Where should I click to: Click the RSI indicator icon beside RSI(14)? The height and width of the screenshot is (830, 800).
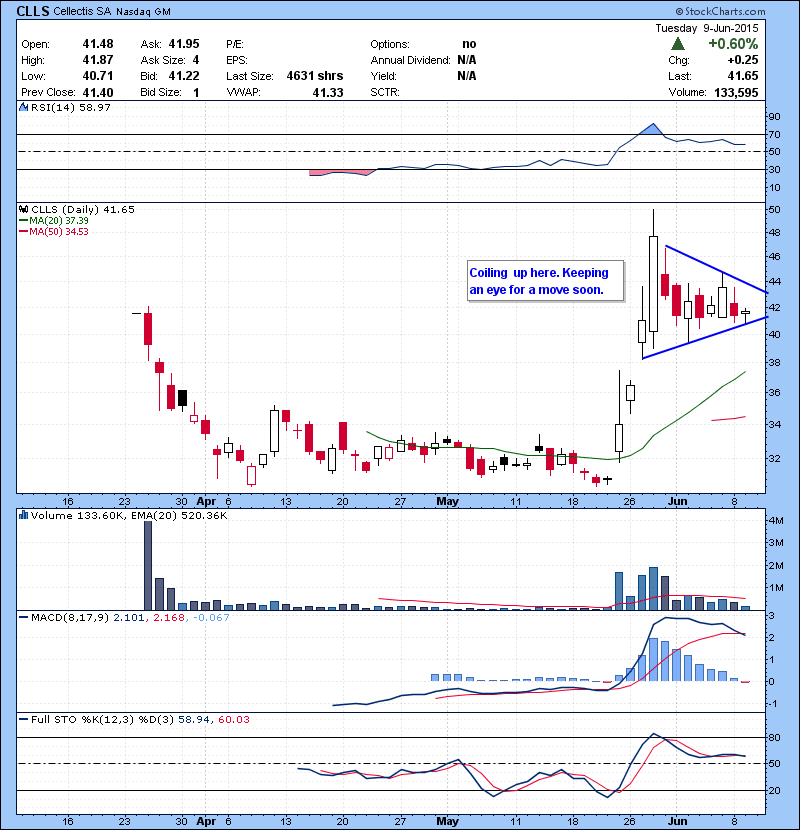coord(23,107)
